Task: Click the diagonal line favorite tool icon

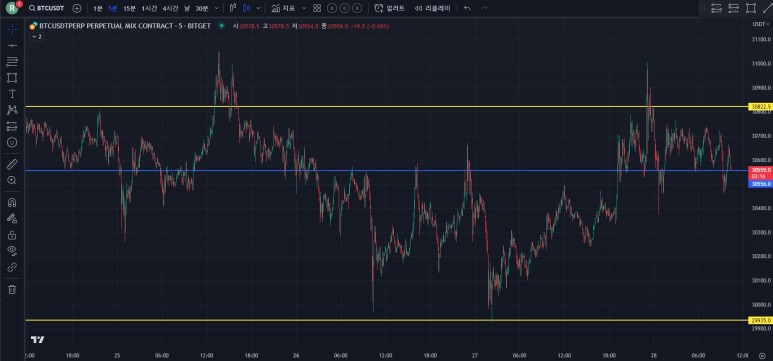Action: pyautogui.click(x=767, y=8)
